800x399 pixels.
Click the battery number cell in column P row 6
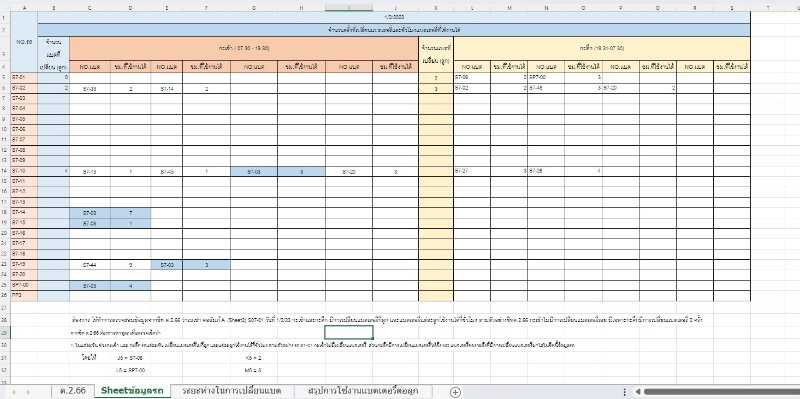[x=621, y=88]
